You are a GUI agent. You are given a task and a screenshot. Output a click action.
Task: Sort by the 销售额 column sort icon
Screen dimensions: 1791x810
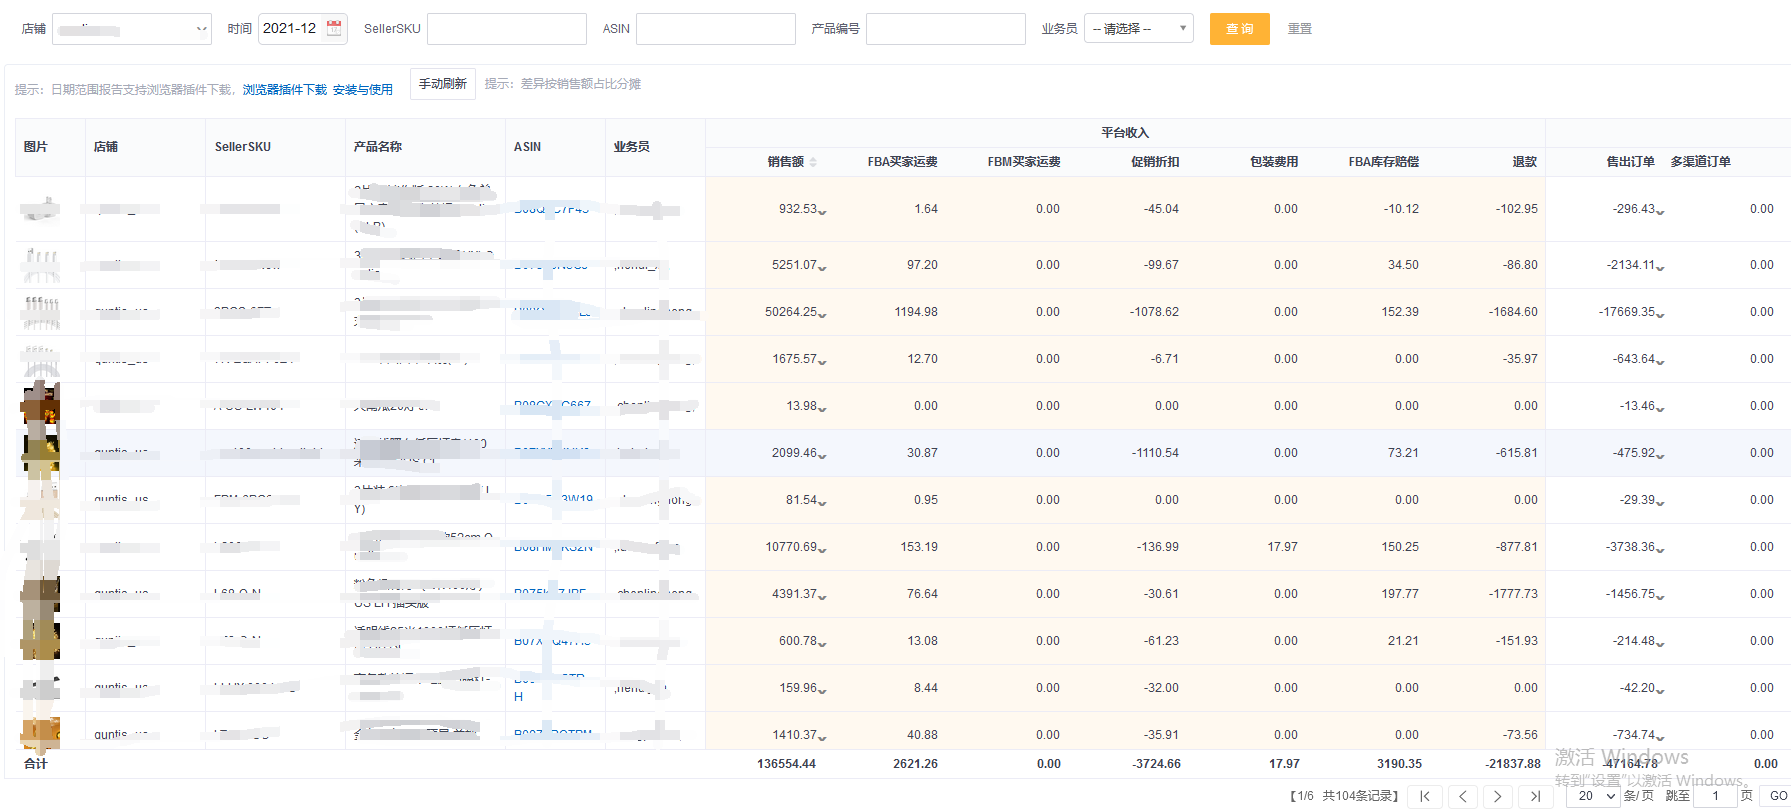(x=813, y=162)
